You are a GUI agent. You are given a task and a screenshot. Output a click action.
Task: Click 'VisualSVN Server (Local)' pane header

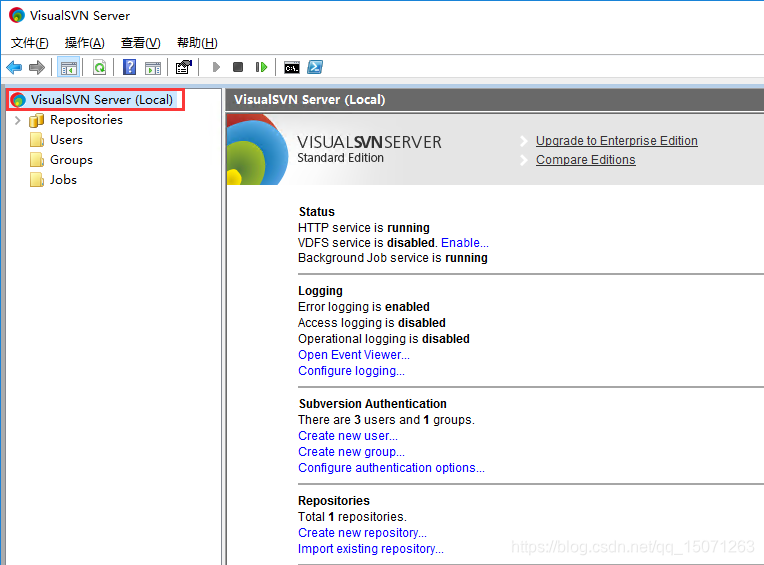pyautogui.click(x=309, y=100)
